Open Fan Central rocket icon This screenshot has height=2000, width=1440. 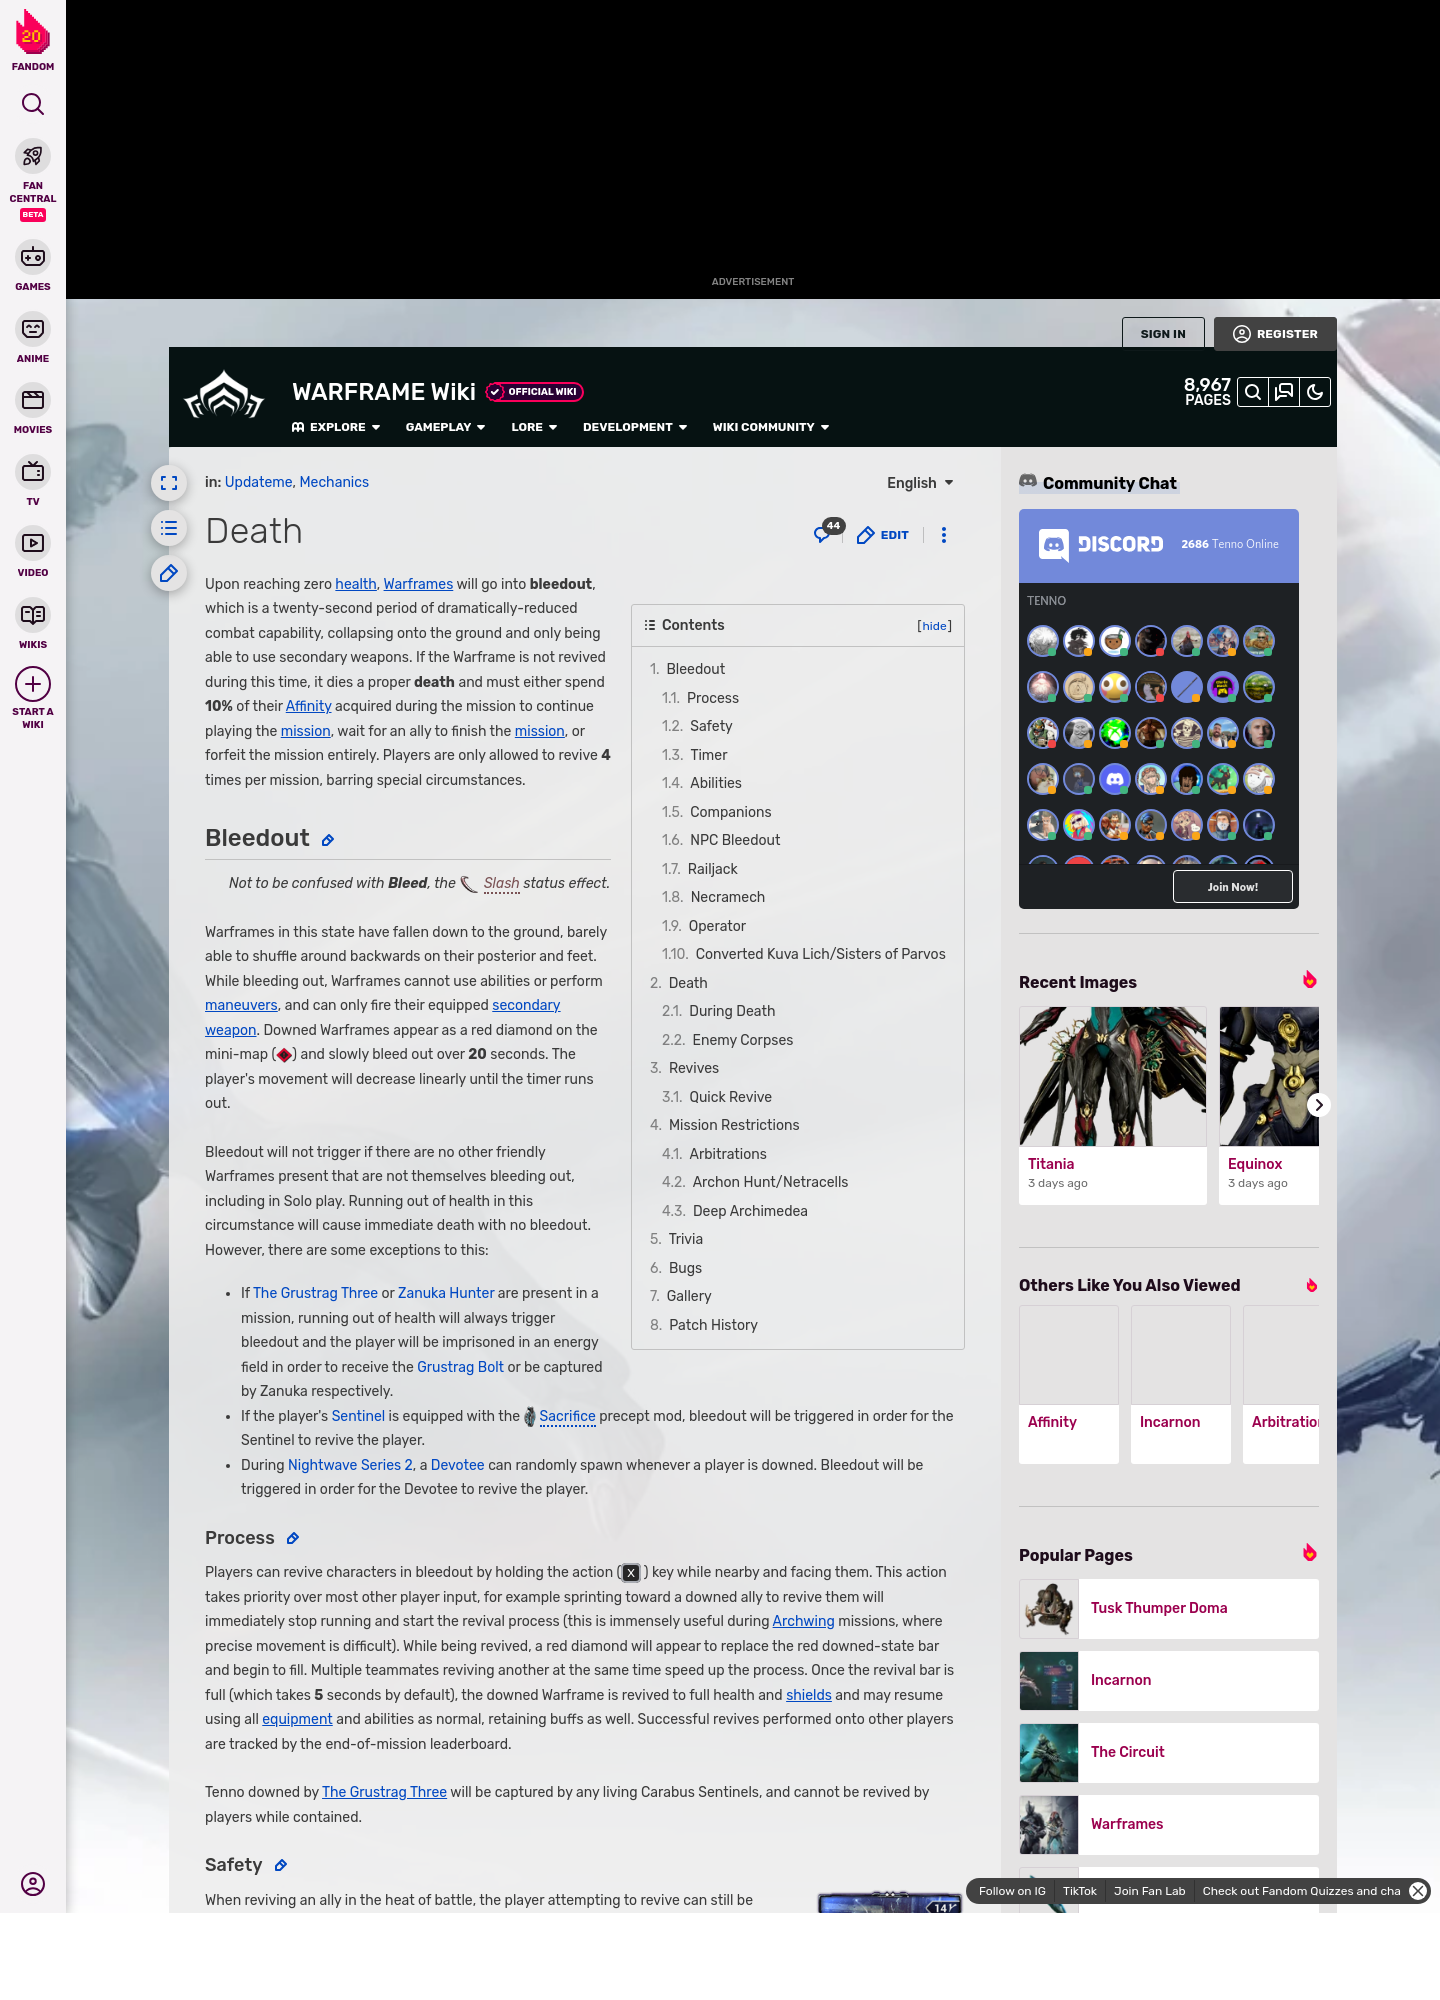[x=33, y=157]
